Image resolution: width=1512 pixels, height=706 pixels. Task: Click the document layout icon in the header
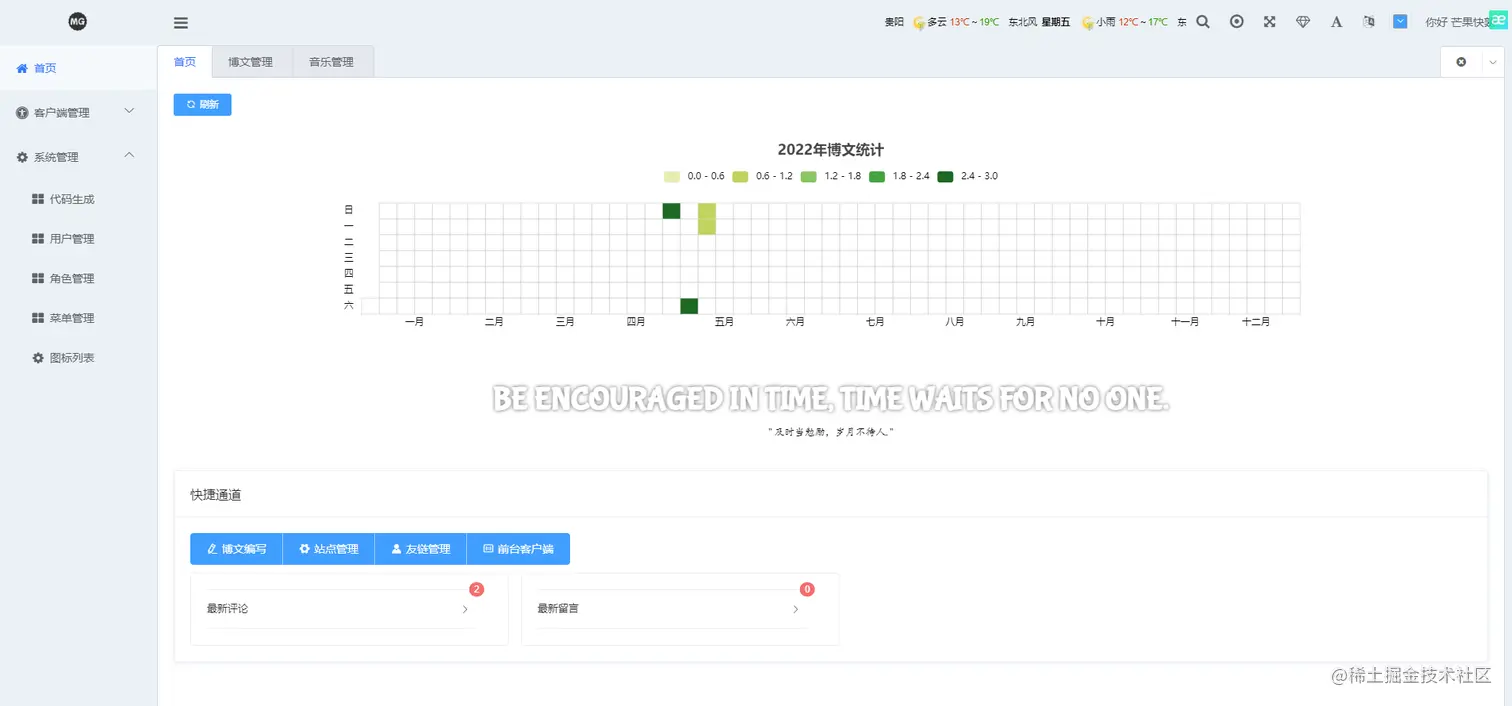click(1368, 20)
